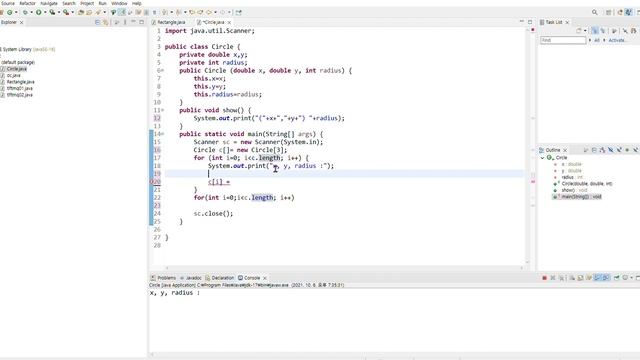The height and width of the screenshot is (360, 640).
Task: Open the Run menu
Action: (102, 3)
